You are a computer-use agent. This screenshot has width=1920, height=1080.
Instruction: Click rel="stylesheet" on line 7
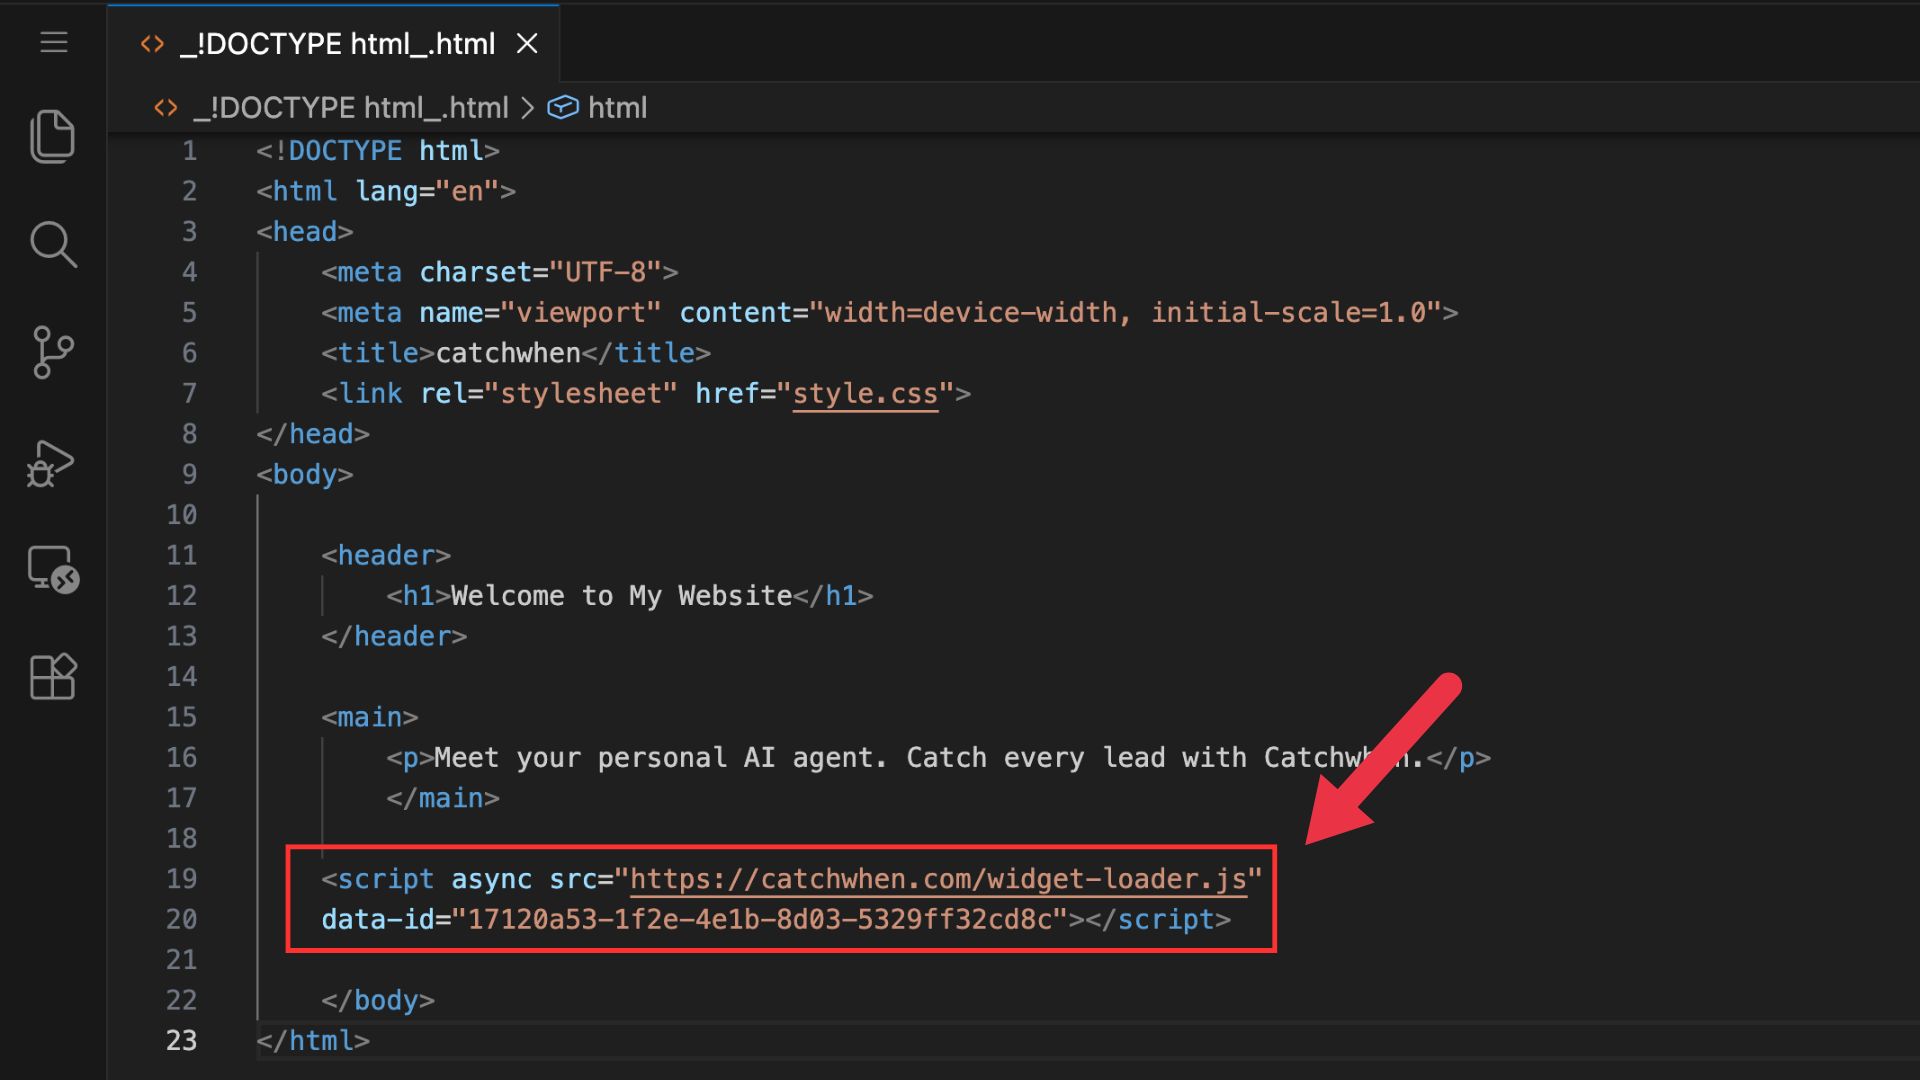point(549,393)
